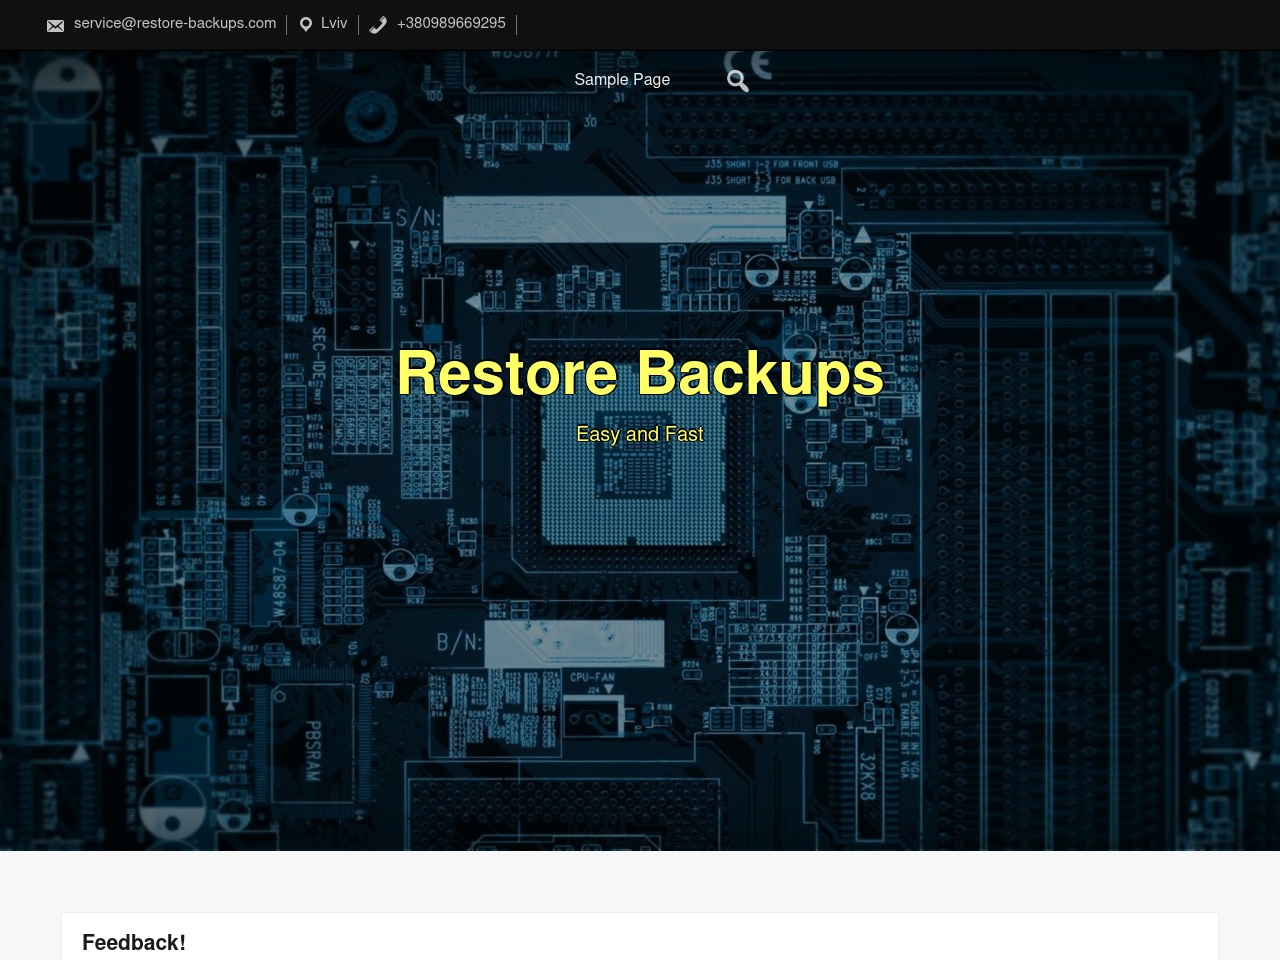
Task: Open the Sample Page menu item
Action: pyautogui.click(x=622, y=79)
